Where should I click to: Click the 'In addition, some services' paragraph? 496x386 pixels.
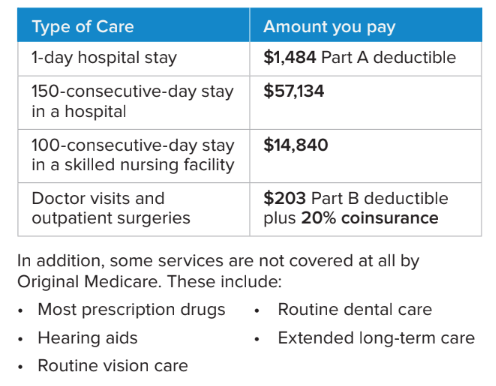click(x=218, y=271)
